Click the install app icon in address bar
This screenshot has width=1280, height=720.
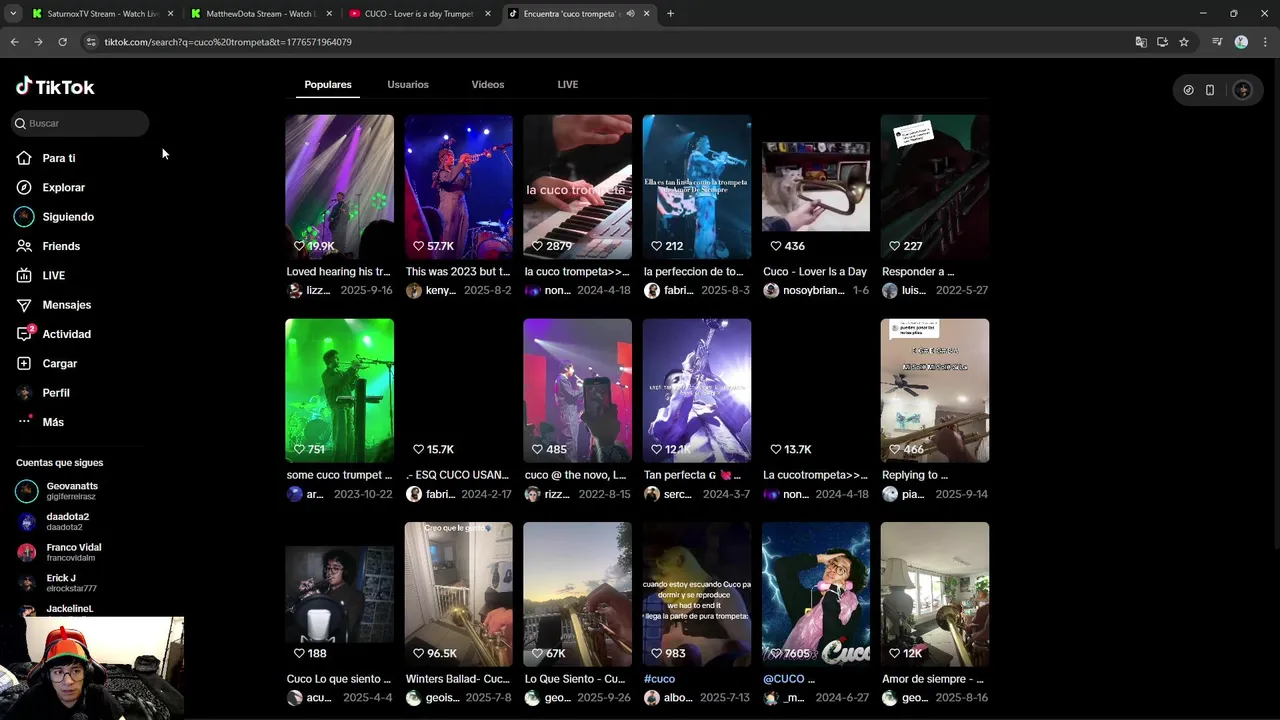tap(1162, 42)
